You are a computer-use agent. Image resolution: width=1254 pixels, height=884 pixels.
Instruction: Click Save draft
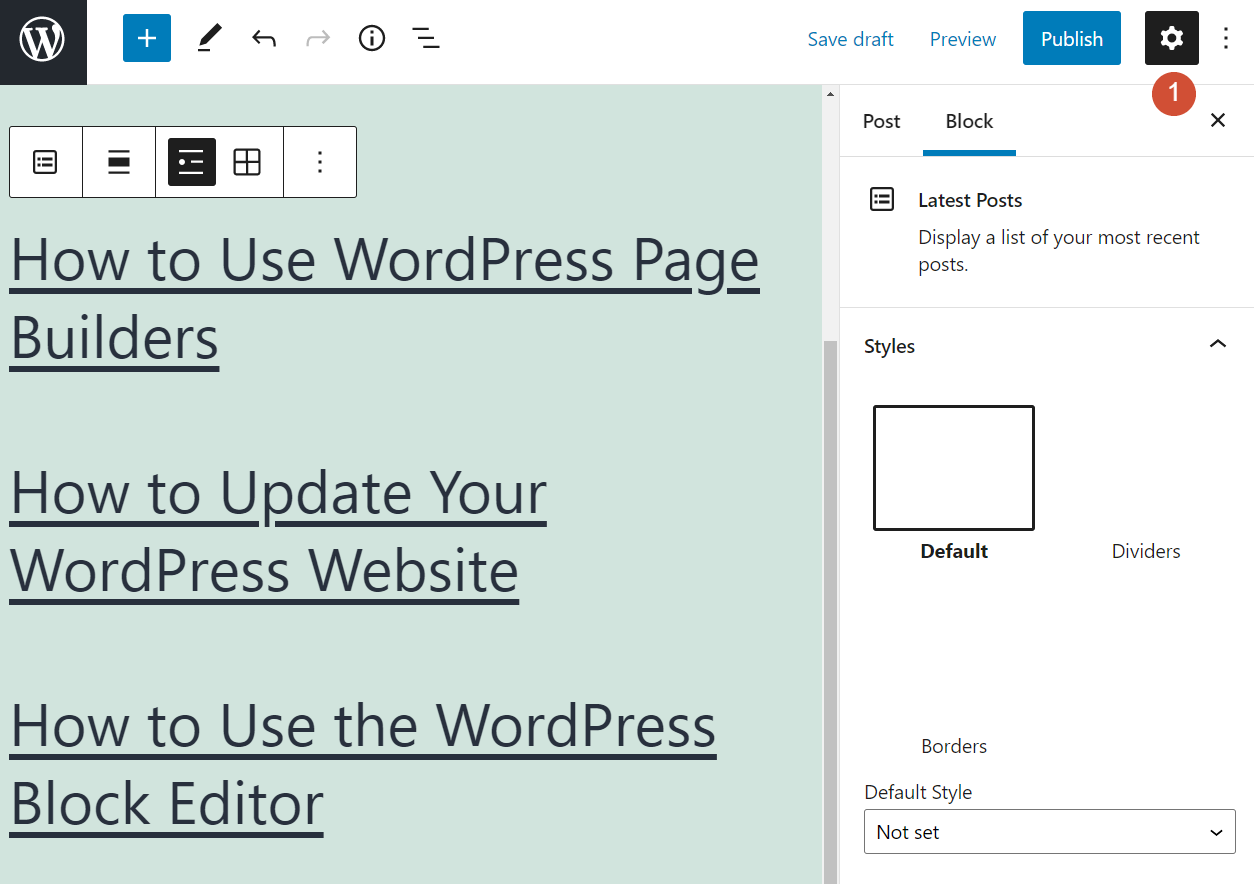(x=850, y=39)
